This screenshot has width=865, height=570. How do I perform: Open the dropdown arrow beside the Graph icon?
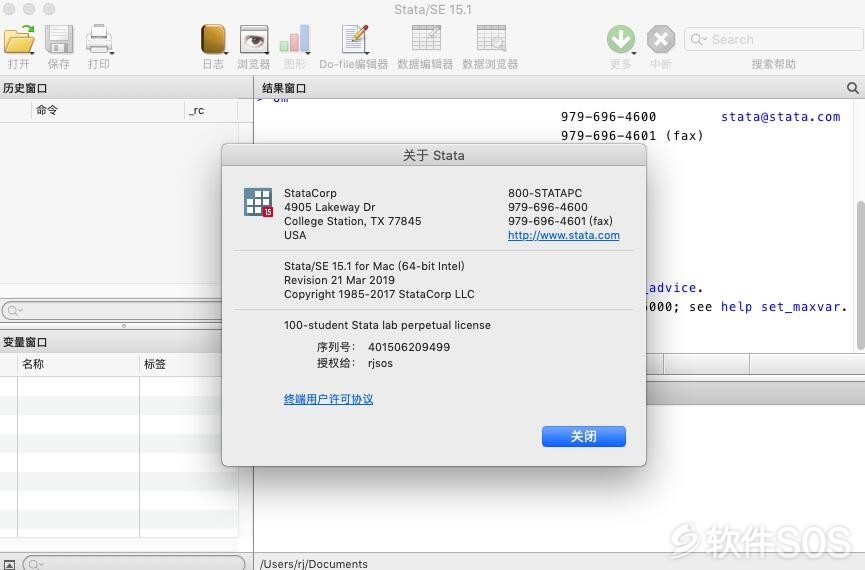[307, 53]
